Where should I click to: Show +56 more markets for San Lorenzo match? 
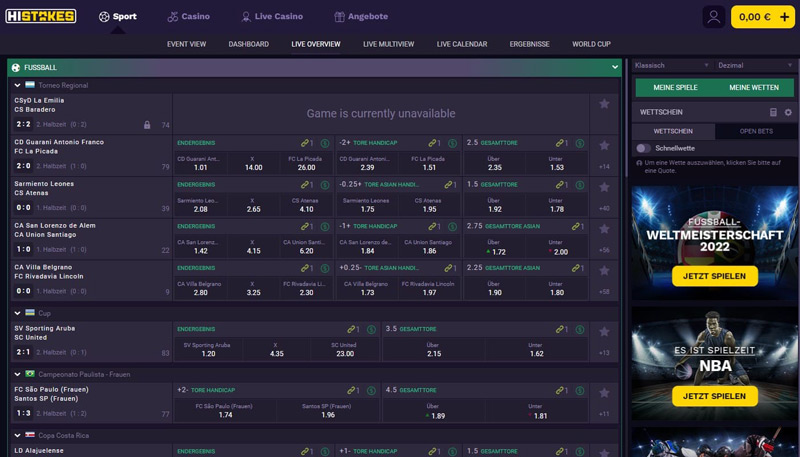pyautogui.click(x=604, y=250)
